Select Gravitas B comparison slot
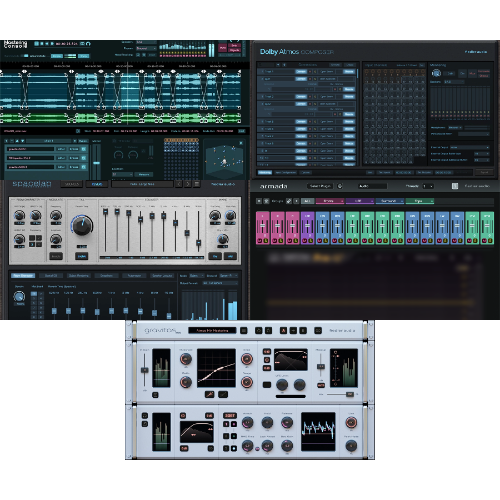 303,330
